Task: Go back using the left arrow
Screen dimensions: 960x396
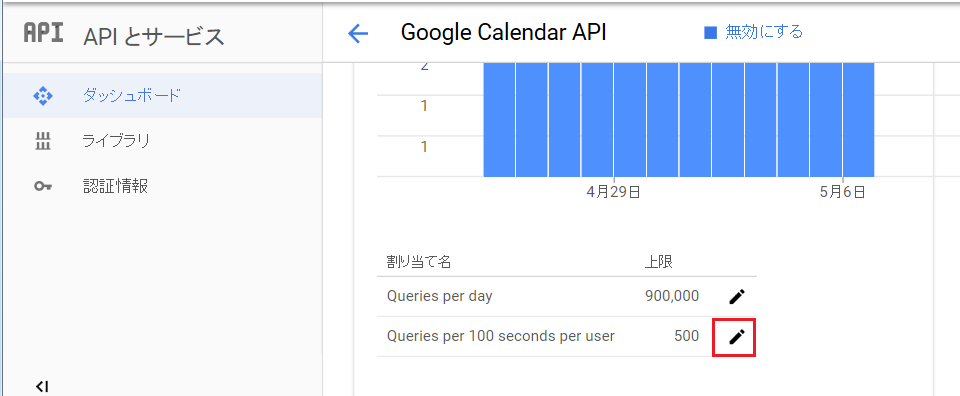Action: click(358, 33)
